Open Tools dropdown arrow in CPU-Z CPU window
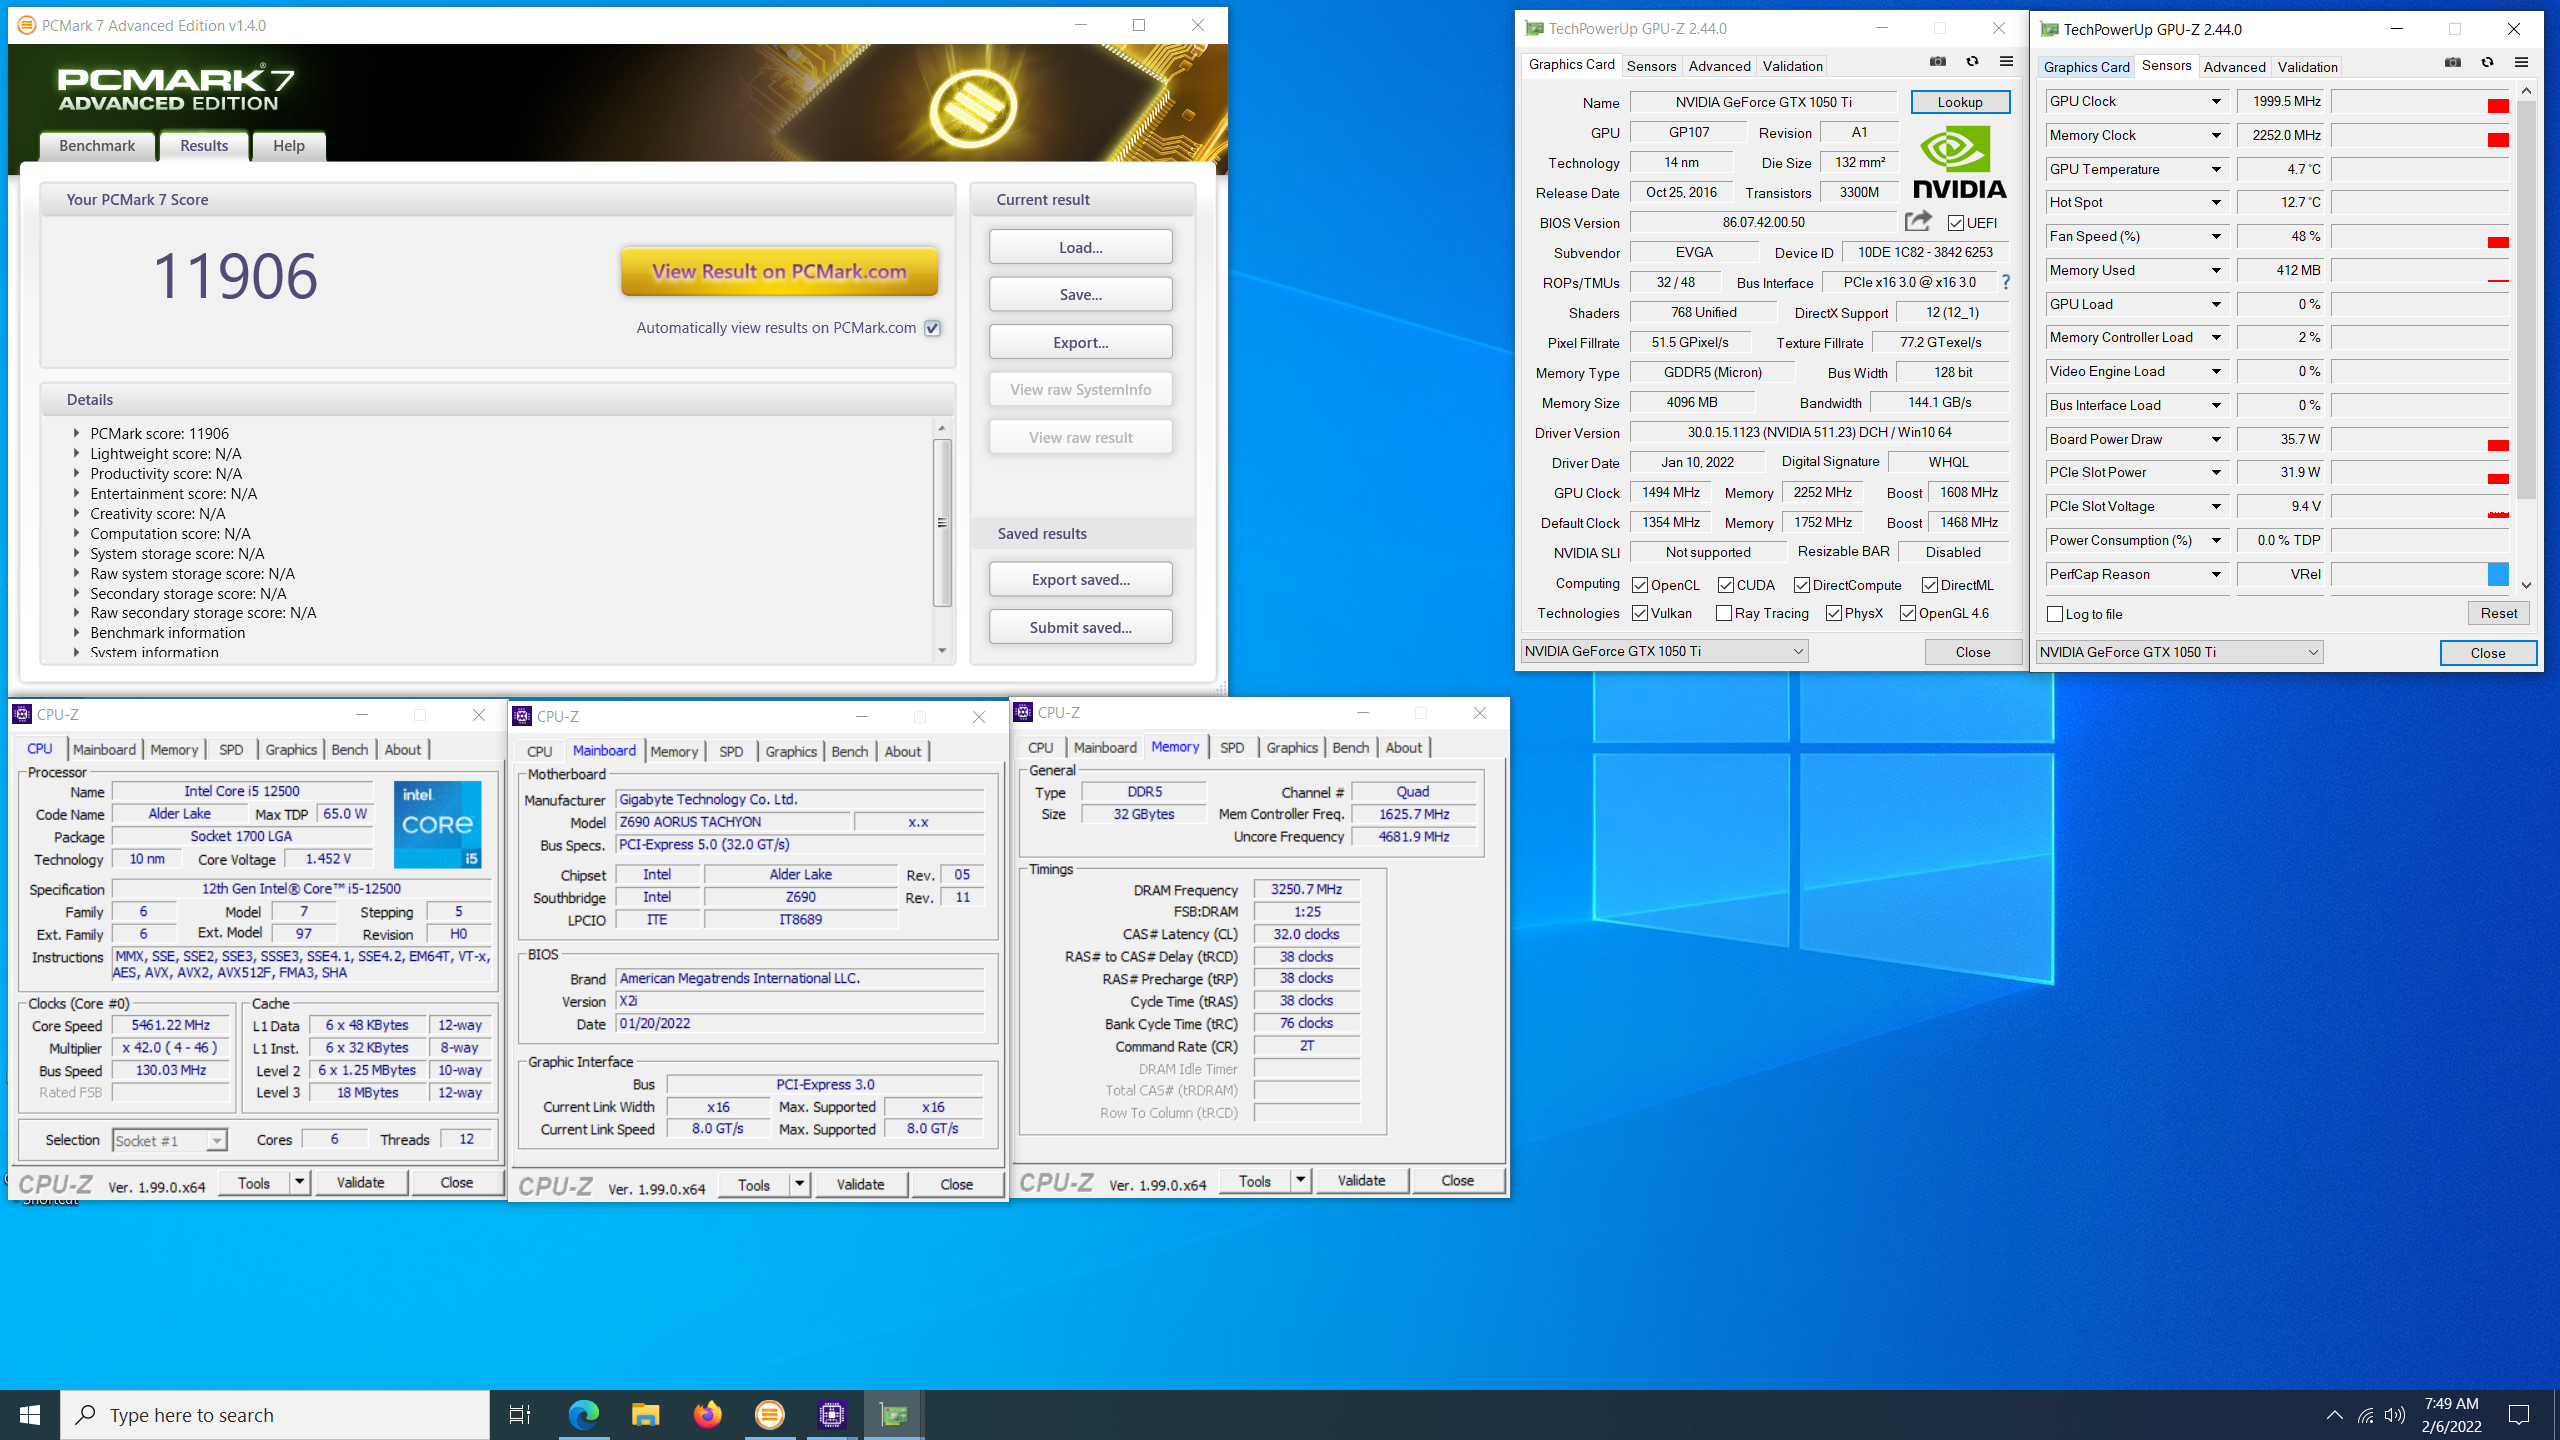The image size is (2560, 1440). click(x=299, y=1182)
